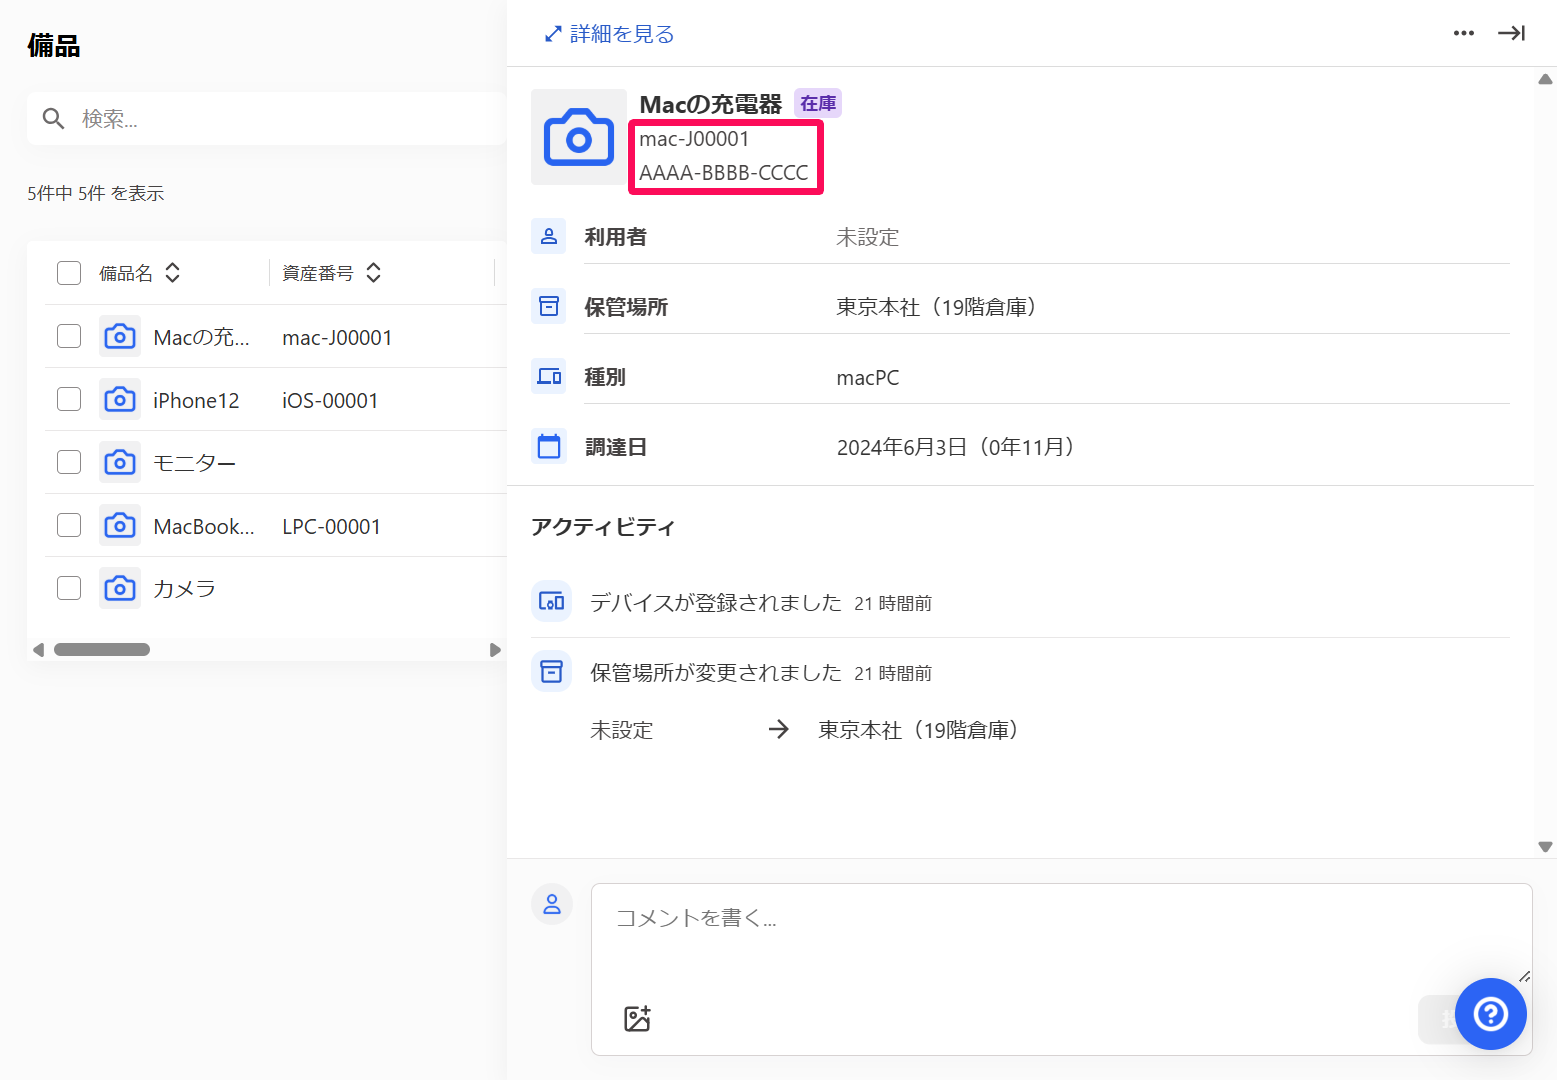Click the commenter avatar icon

[x=551, y=904]
